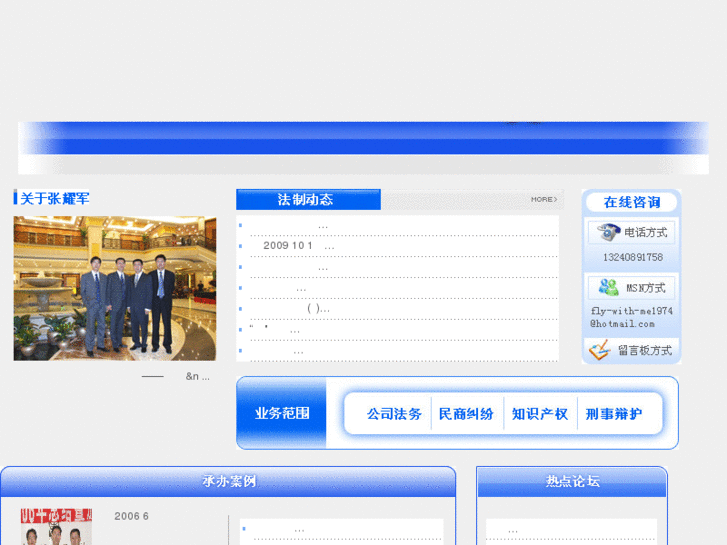Viewport: 727px width, 545px height.
Task: Select 民商纠纷 business area
Action: (x=466, y=414)
